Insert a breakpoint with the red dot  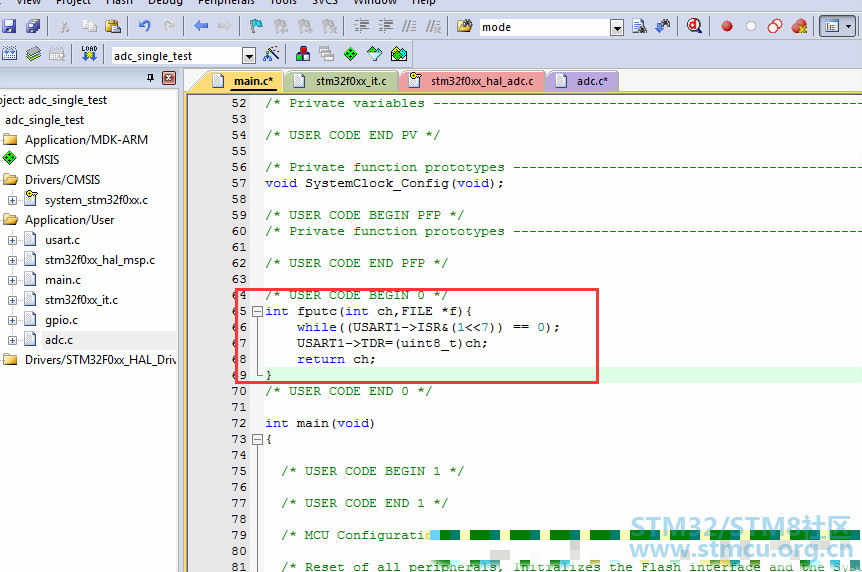click(x=727, y=26)
